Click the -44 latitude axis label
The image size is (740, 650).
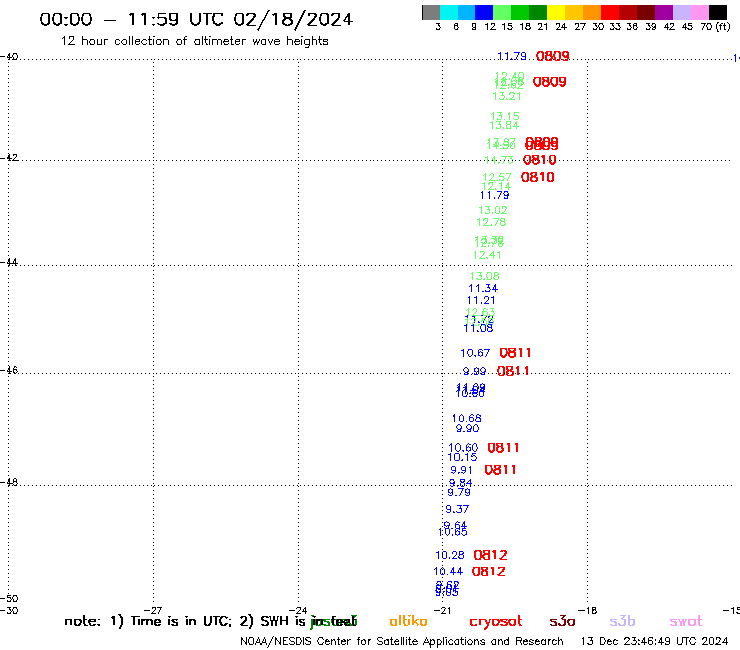tap(9, 262)
